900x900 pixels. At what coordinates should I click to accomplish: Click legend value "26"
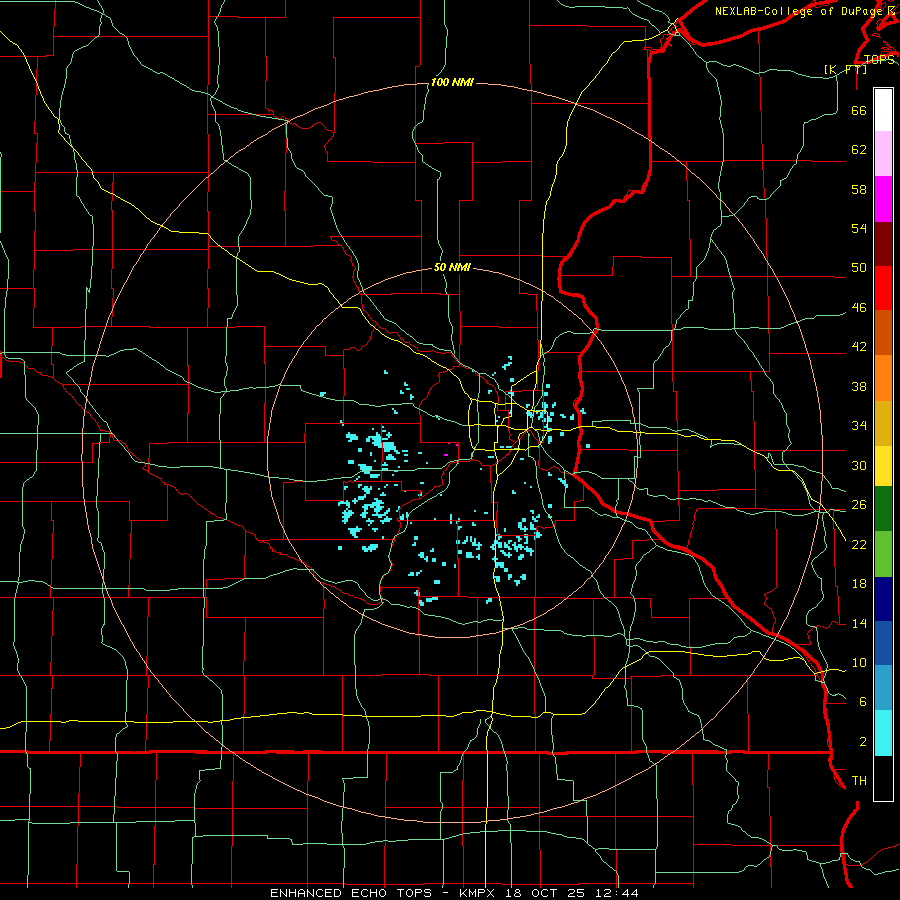(859, 505)
